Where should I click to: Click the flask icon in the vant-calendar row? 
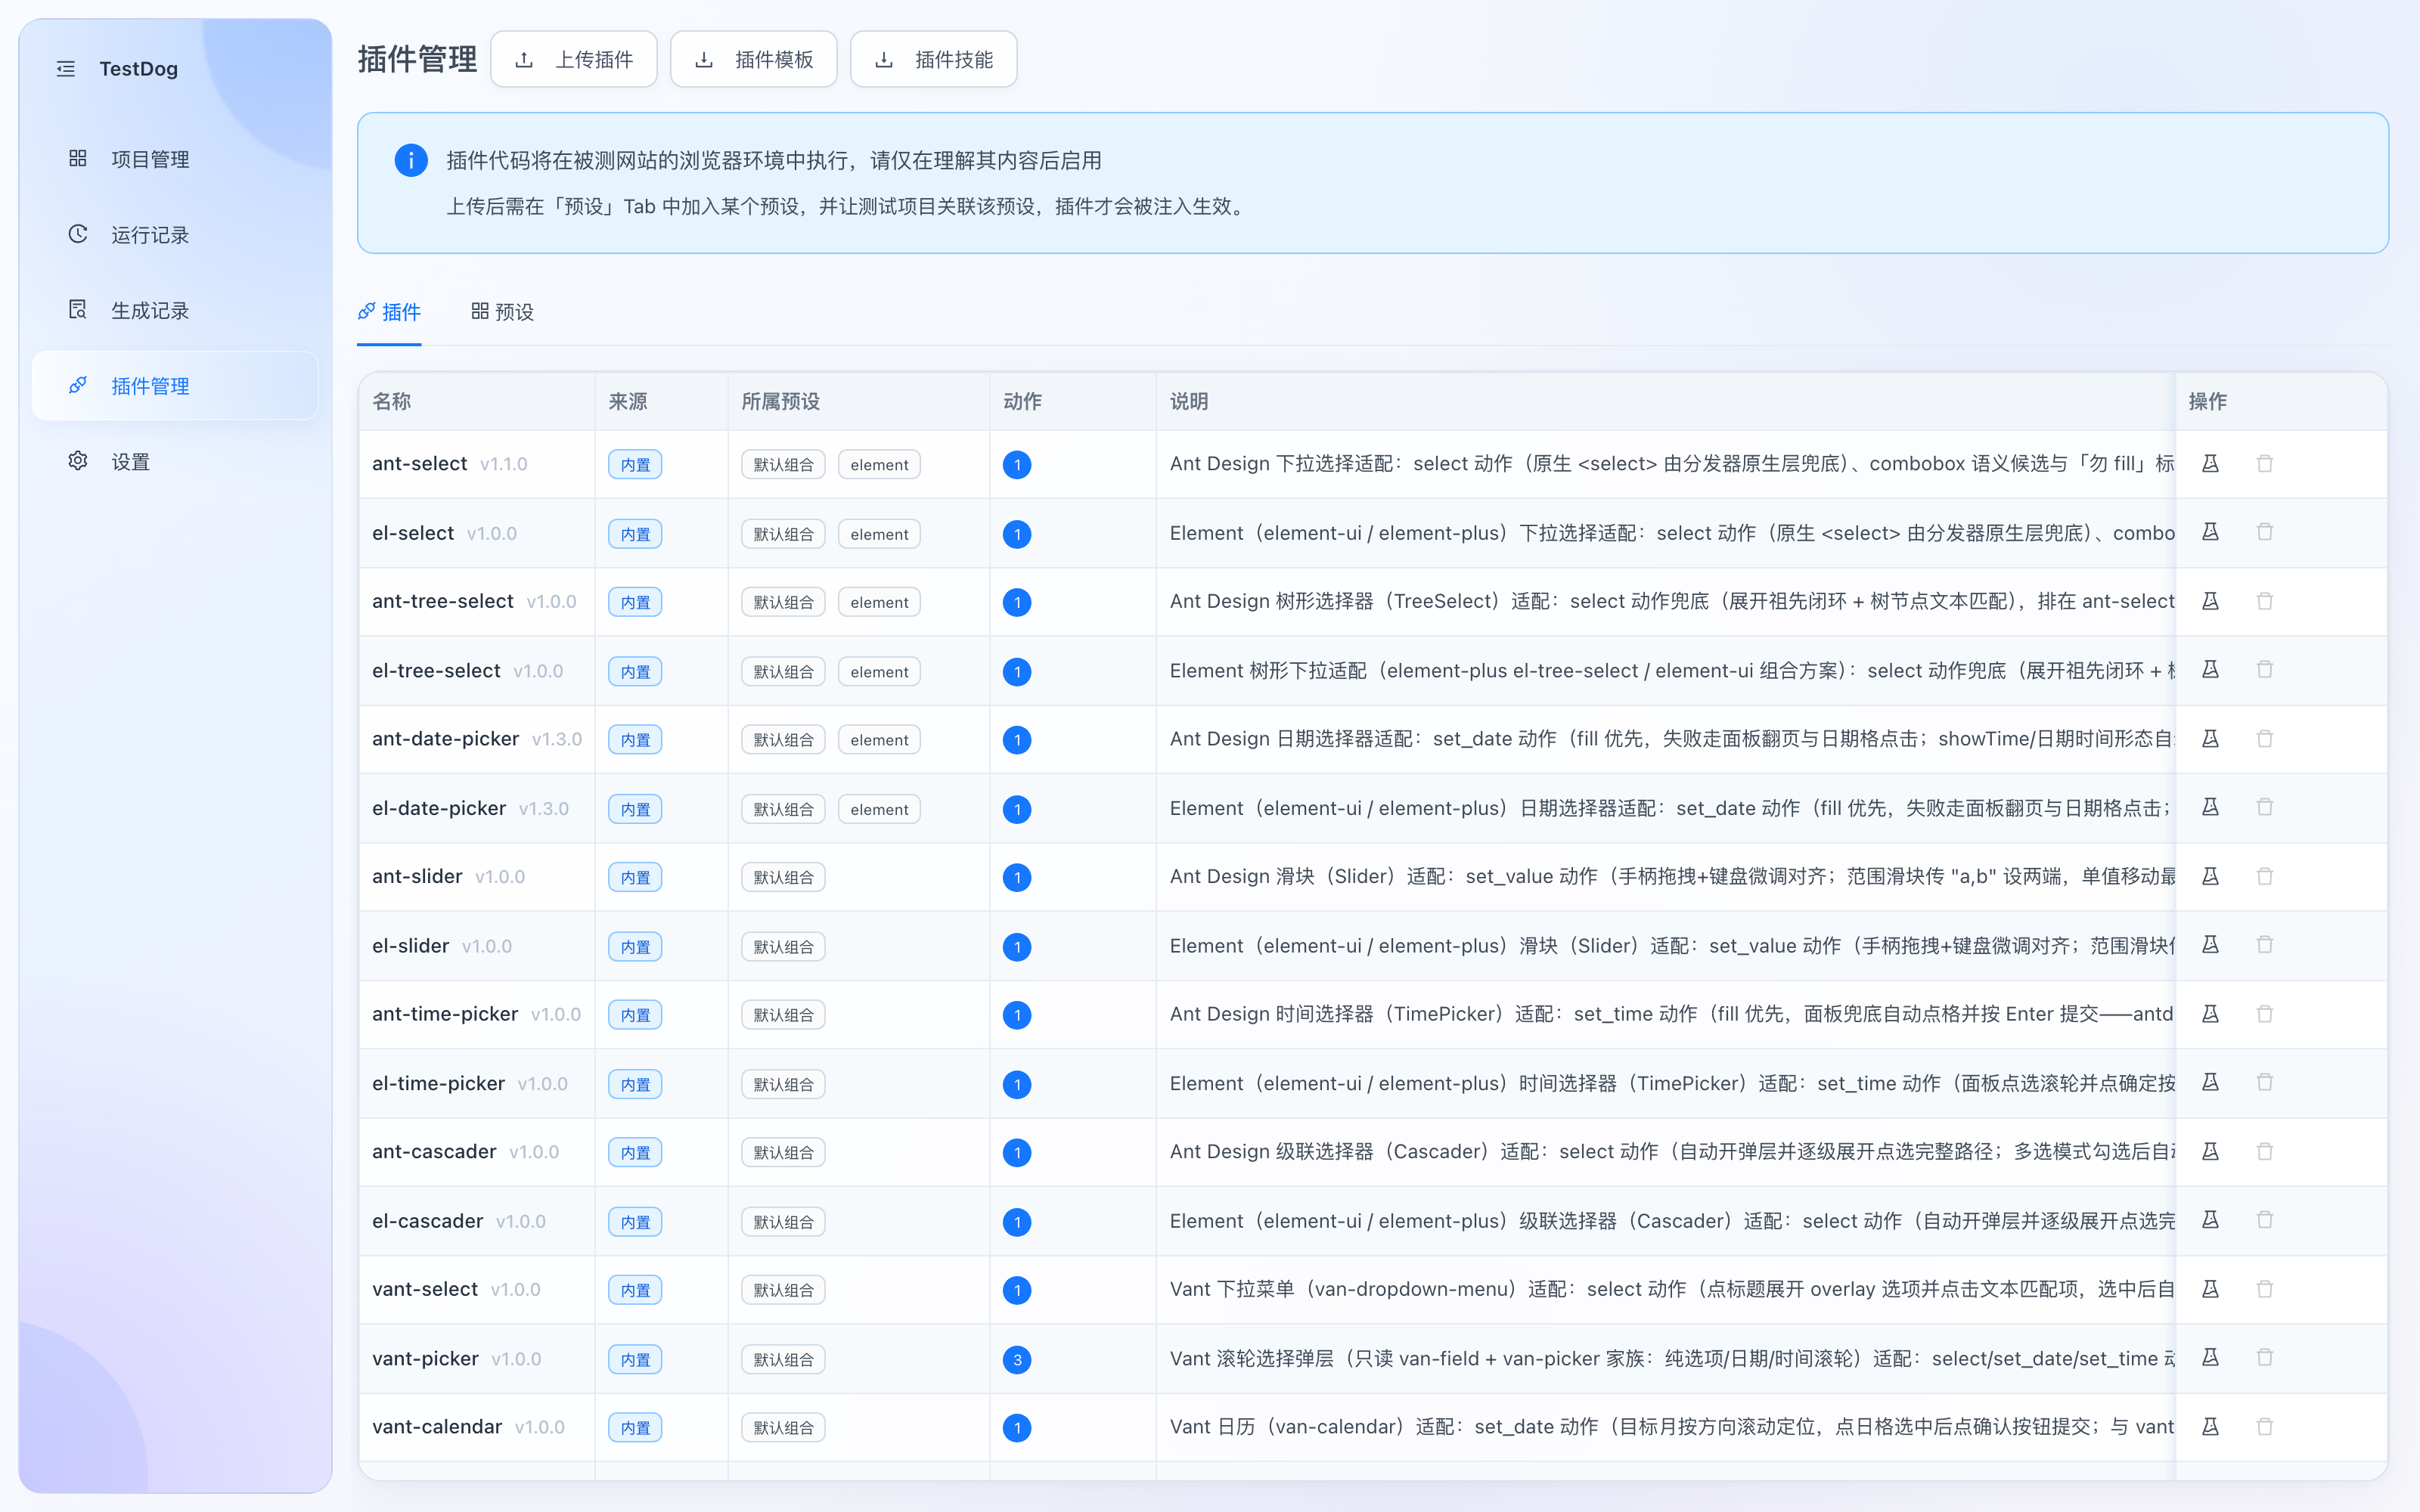click(x=2210, y=1427)
